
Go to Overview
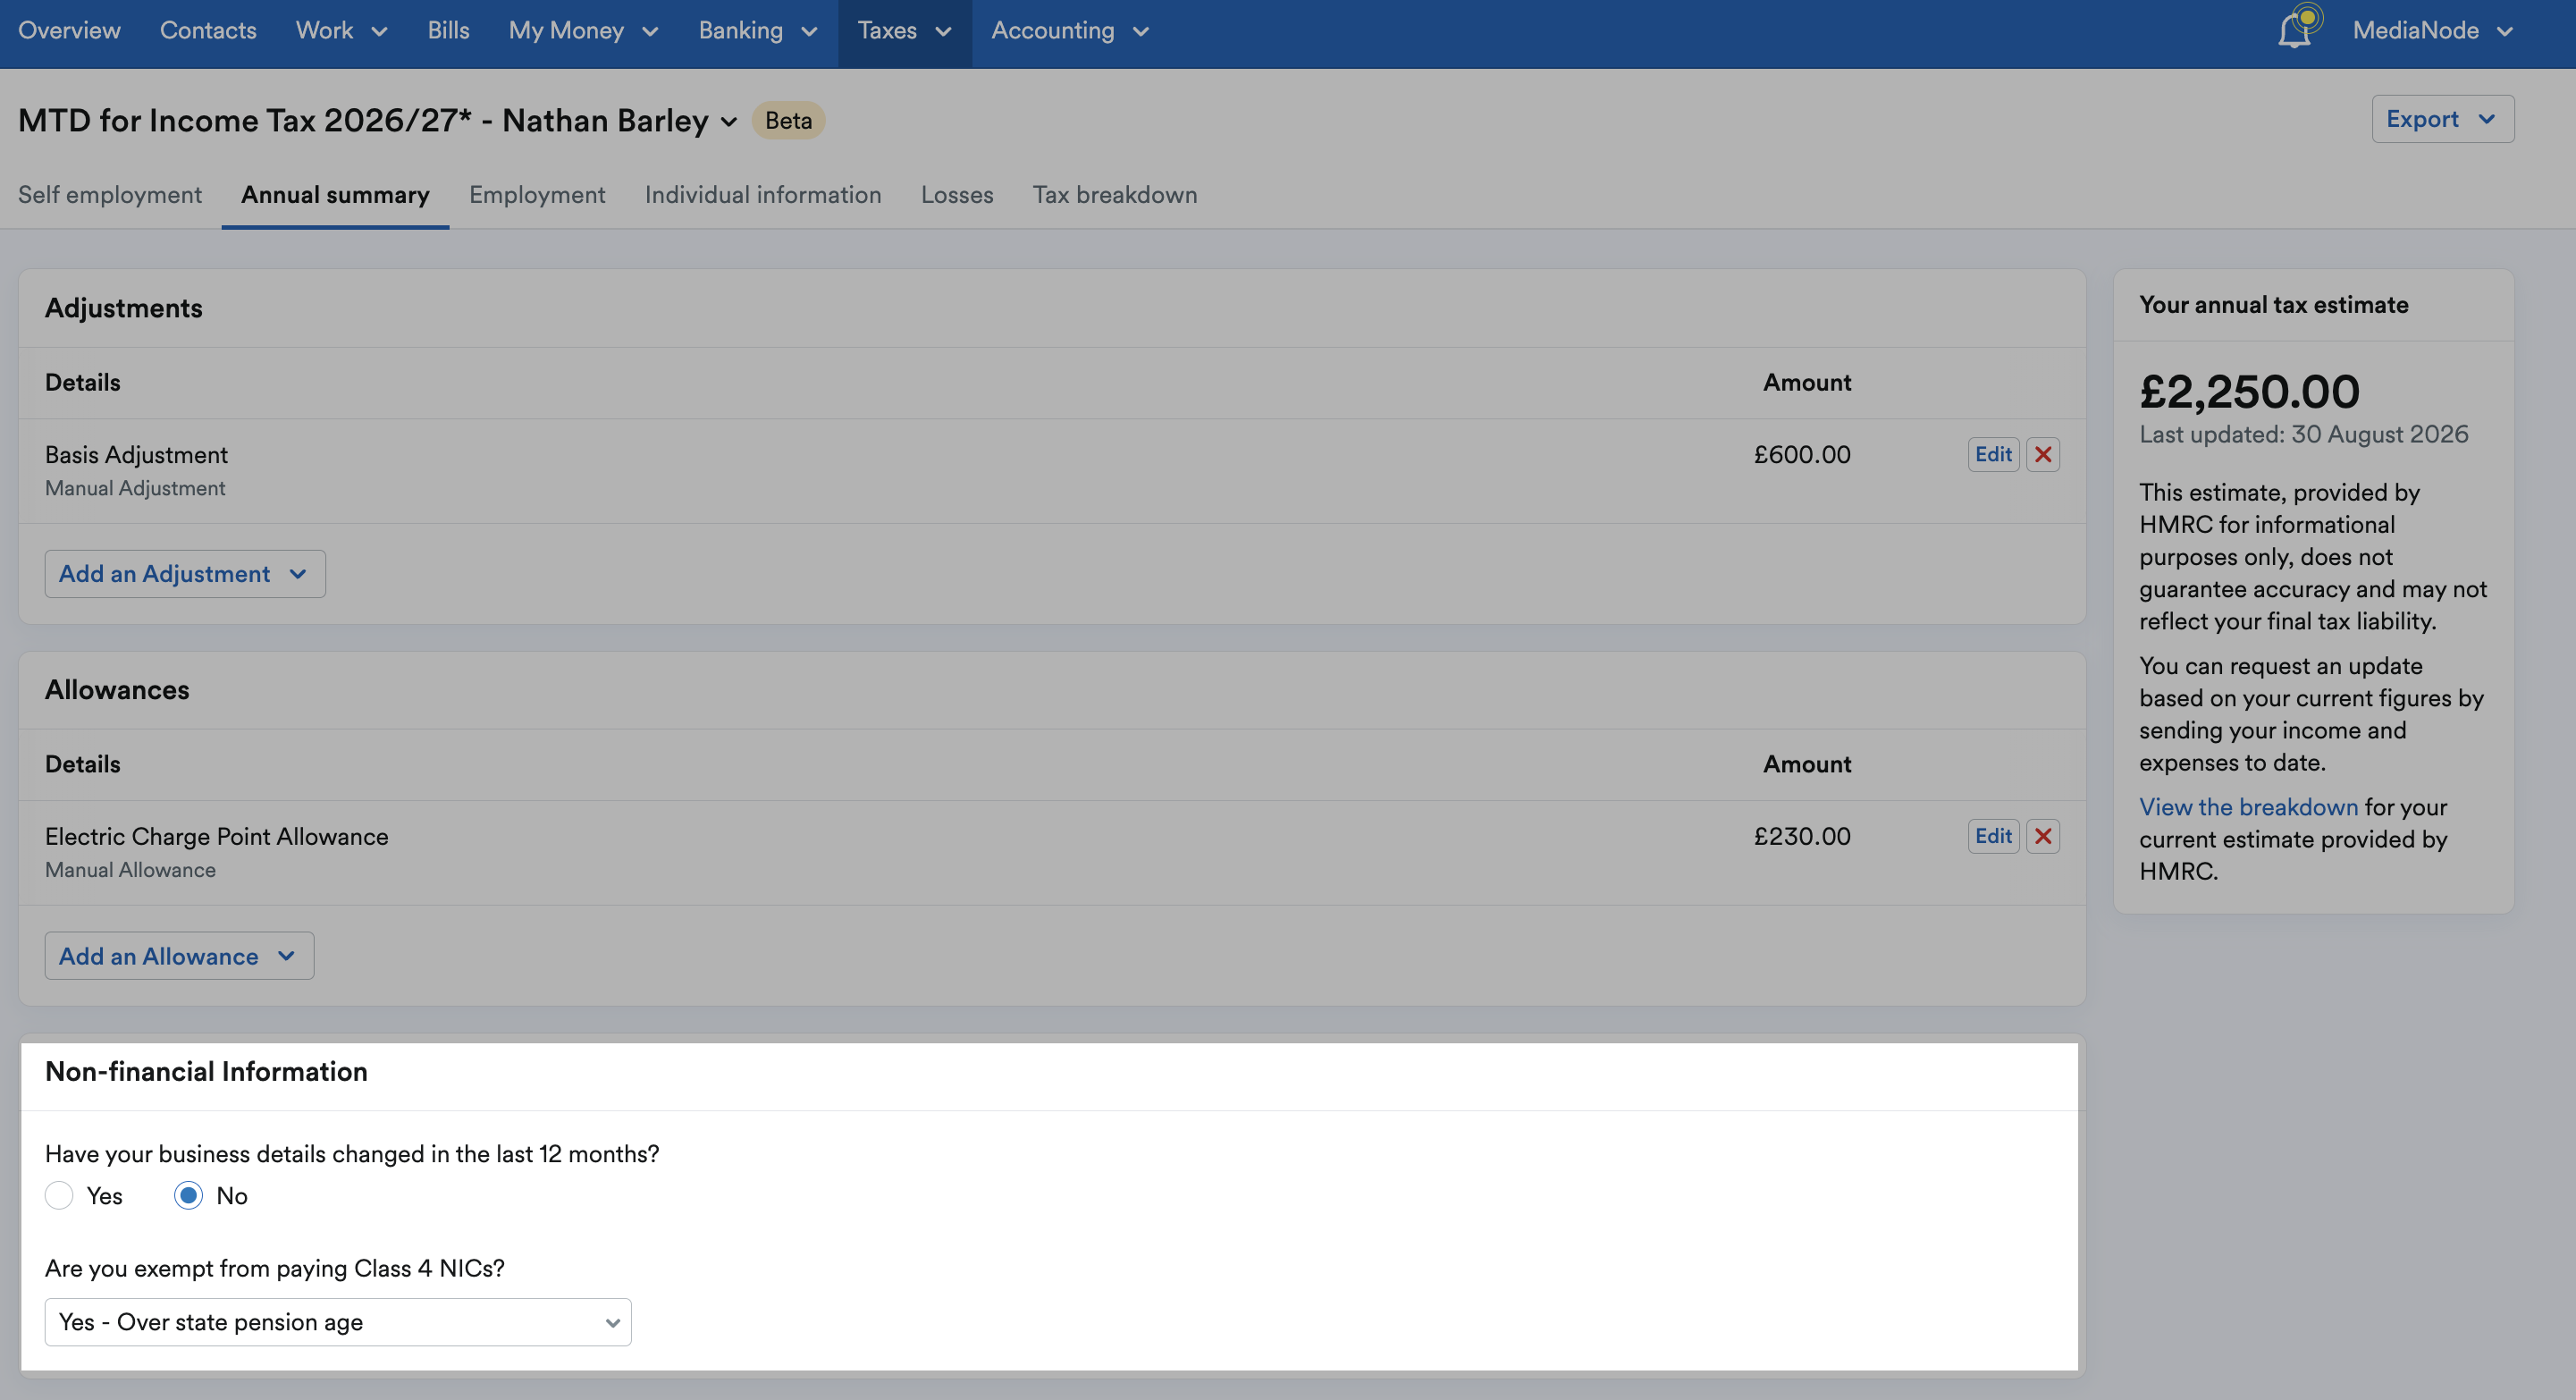pos(69,31)
